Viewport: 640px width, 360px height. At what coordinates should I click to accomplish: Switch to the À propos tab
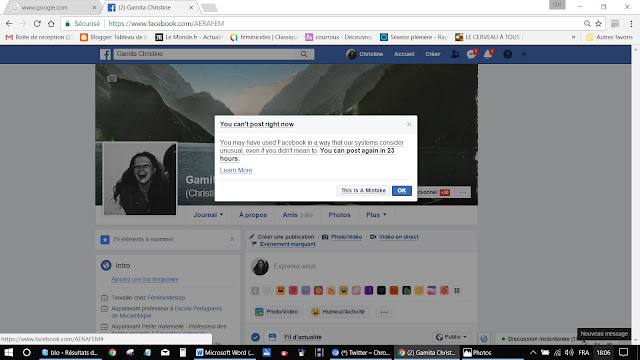[x=253, y=215]
